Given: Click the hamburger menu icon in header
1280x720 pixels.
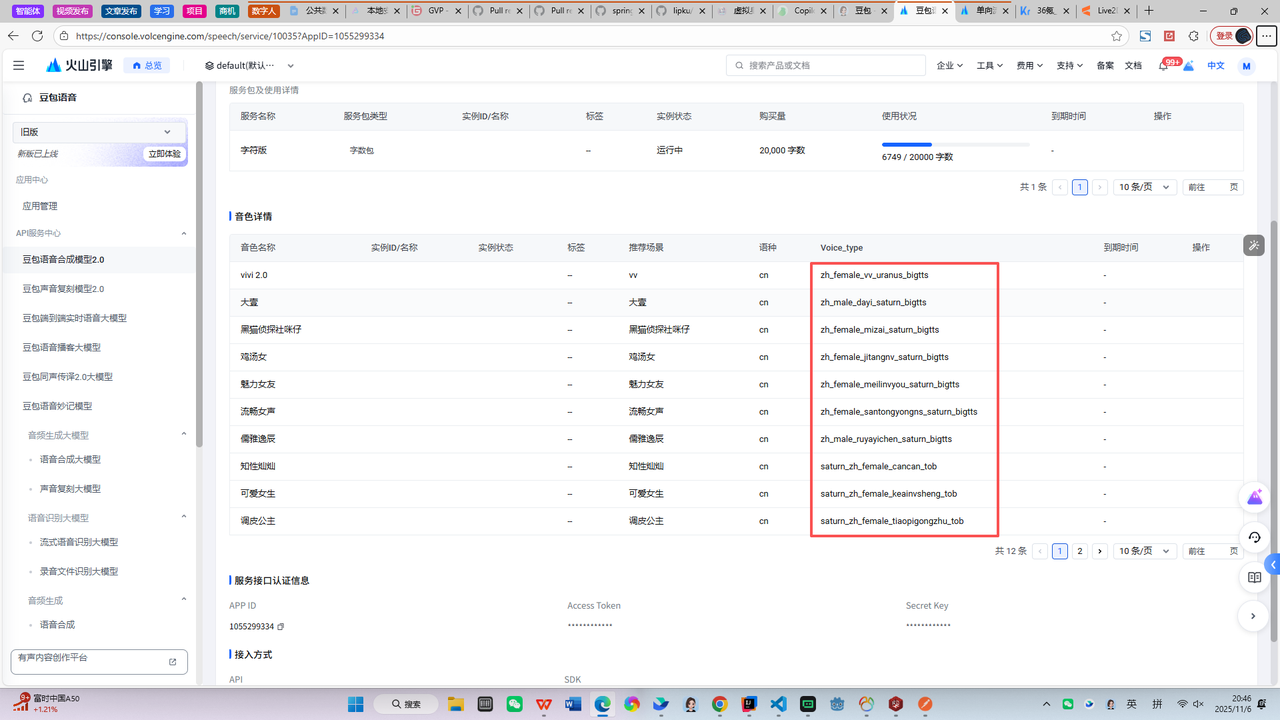Looking at the screenshot, I should [18, 65].
